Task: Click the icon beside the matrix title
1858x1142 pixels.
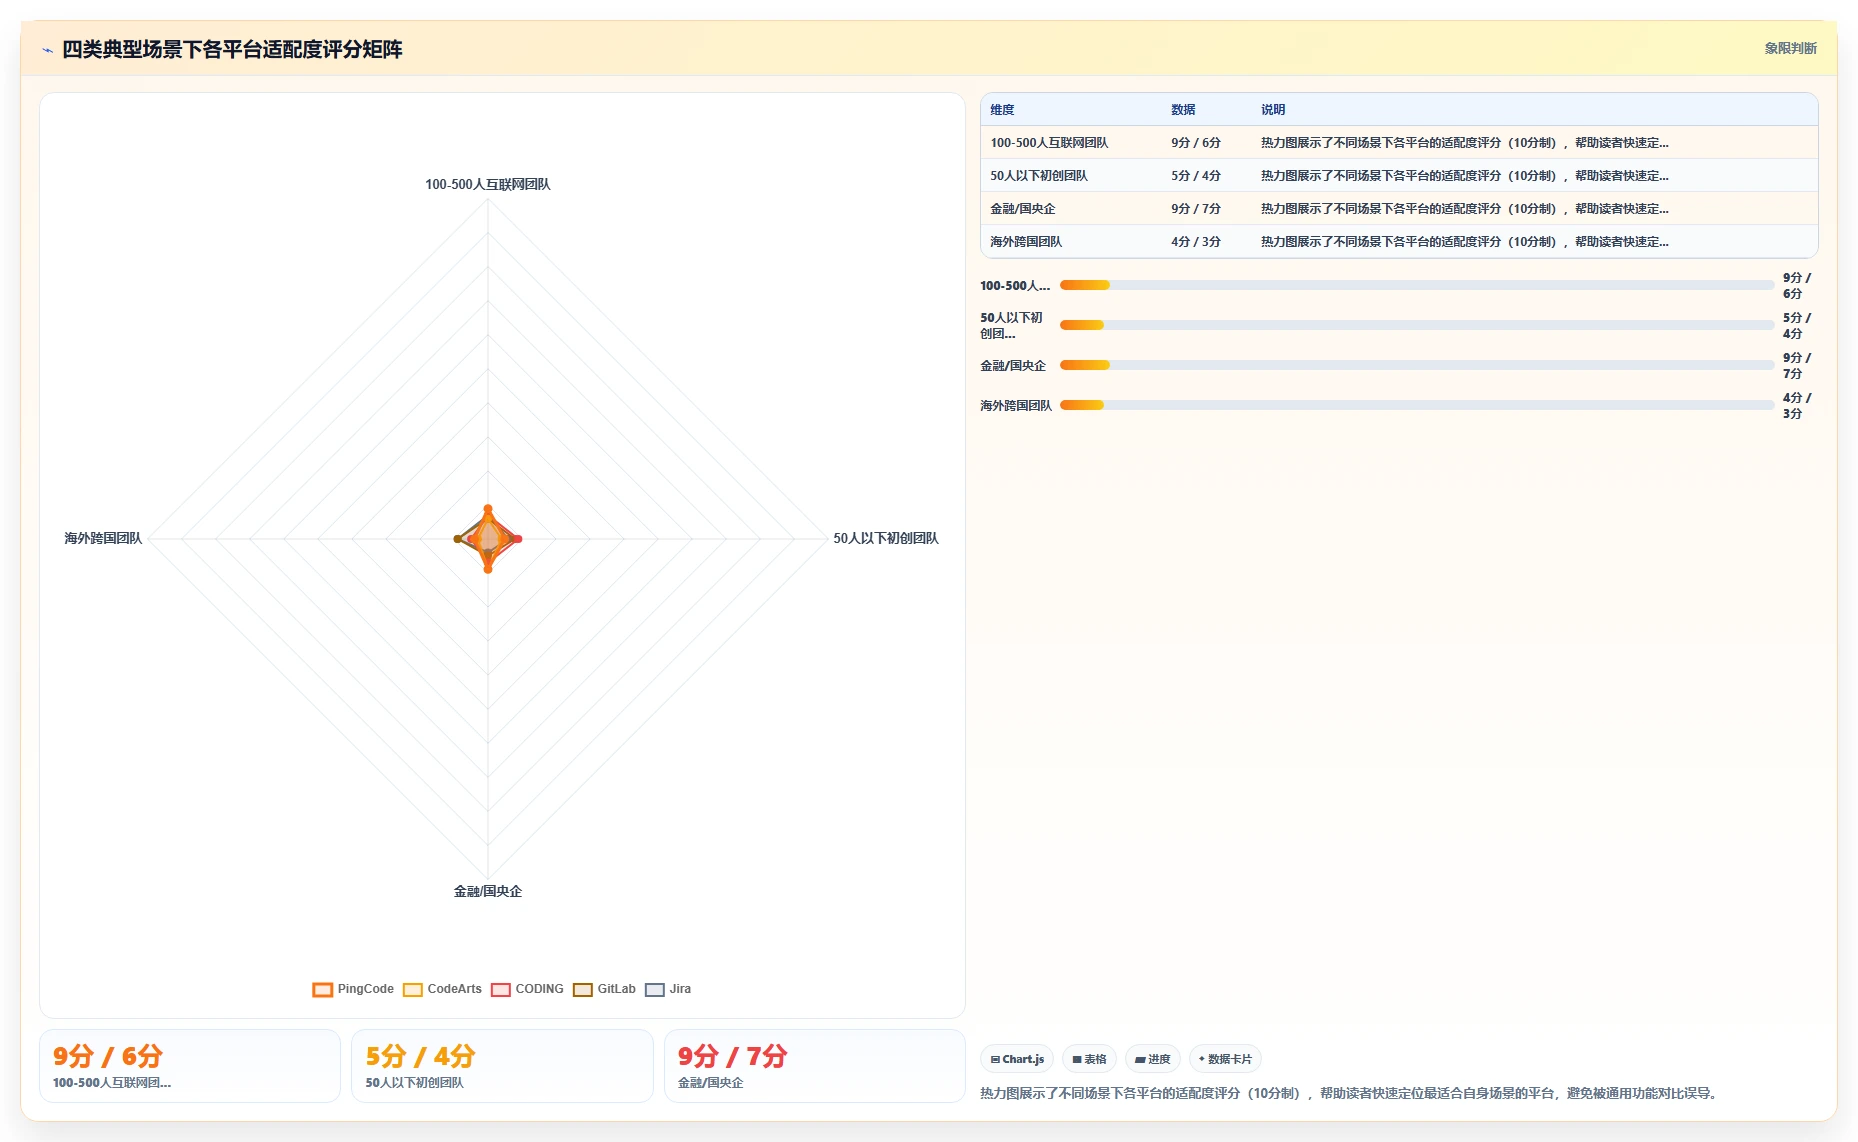Action: (47, 50)
